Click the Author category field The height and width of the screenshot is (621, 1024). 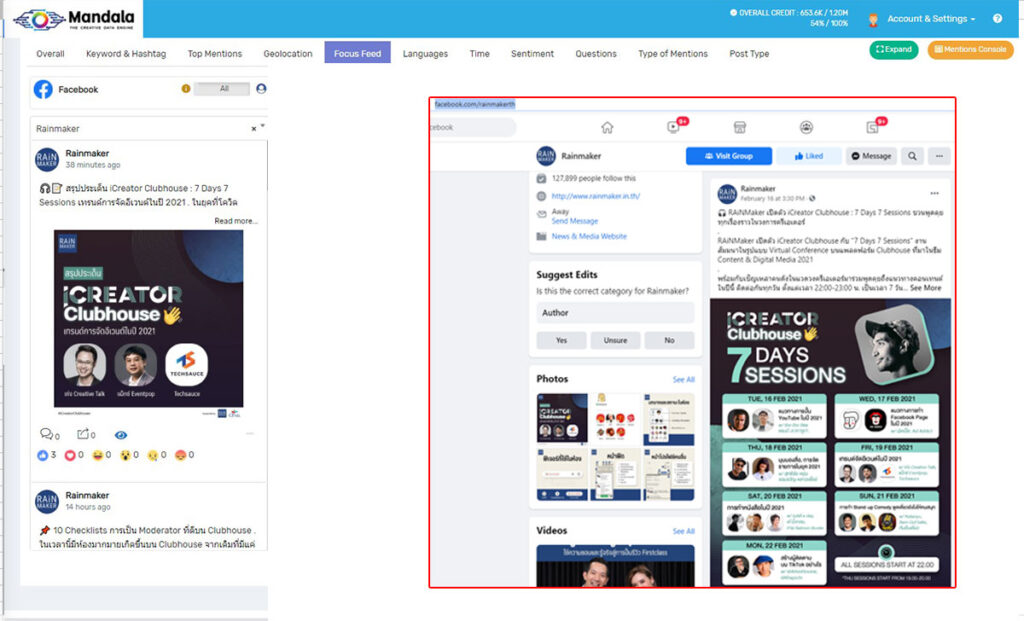click(615, 313)
